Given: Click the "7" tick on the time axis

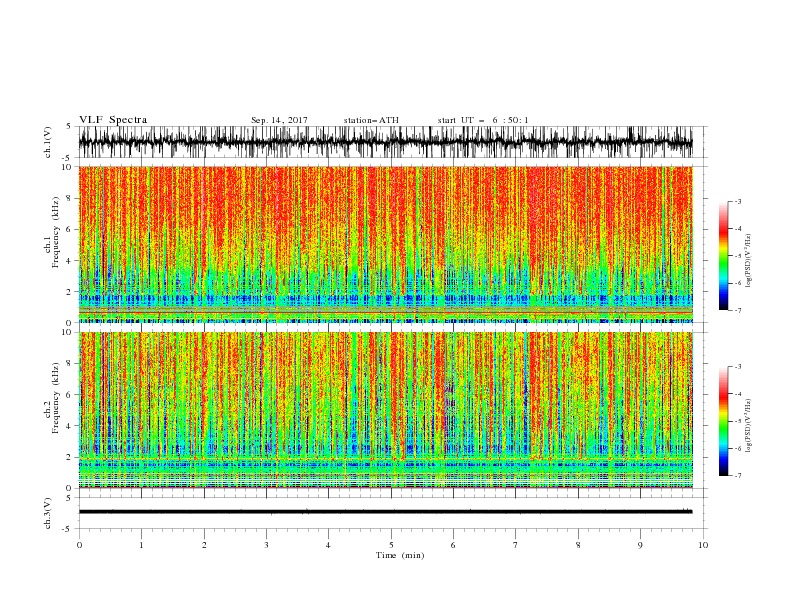Looking at the screenshot, I should click(516, 545).
